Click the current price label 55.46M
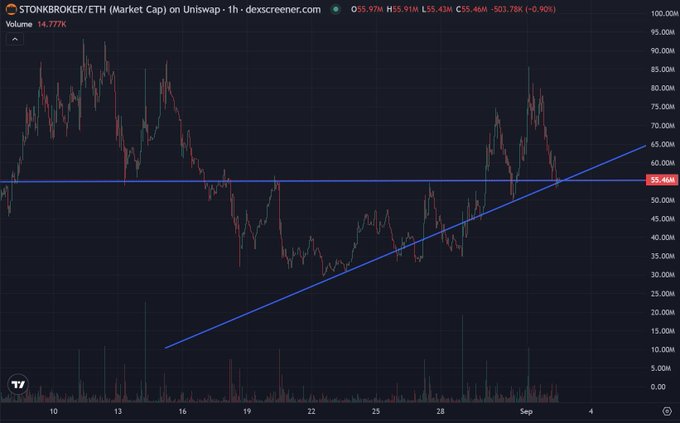This screenshot has width=680, height=423. [662, 180]
